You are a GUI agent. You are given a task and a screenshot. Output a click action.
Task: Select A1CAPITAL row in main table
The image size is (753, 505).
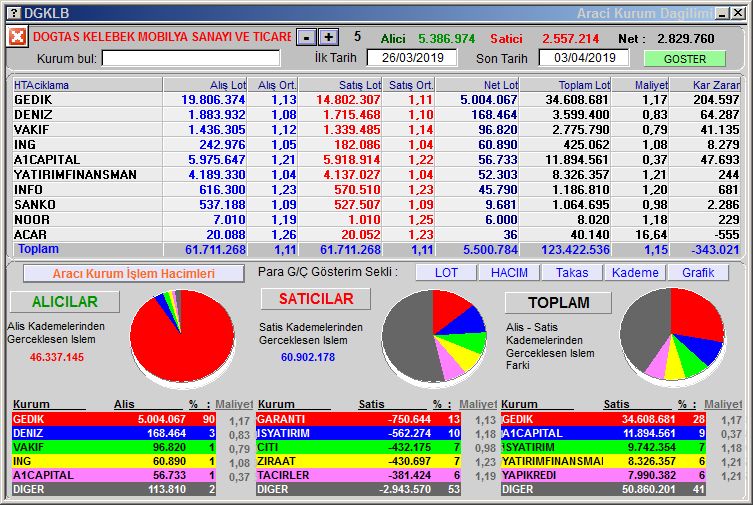tap(376, 159)
